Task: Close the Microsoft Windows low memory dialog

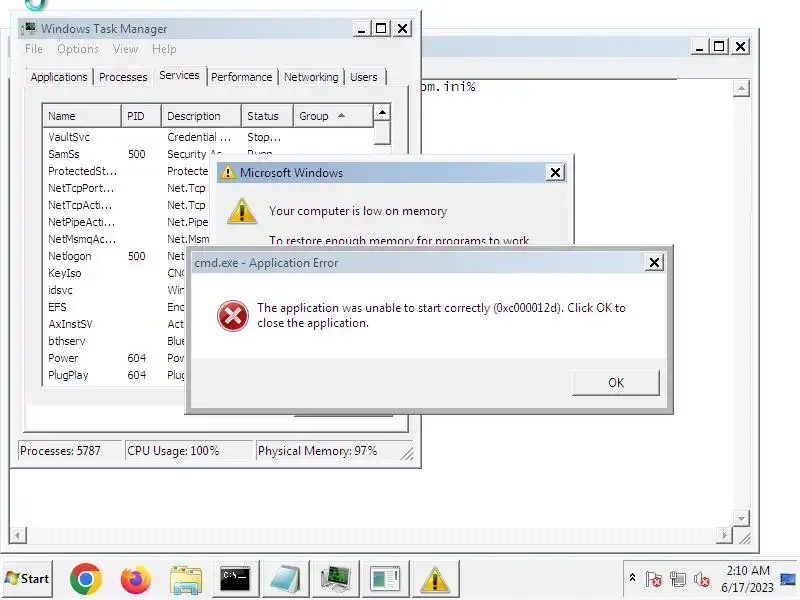Action: click(555, 172)
